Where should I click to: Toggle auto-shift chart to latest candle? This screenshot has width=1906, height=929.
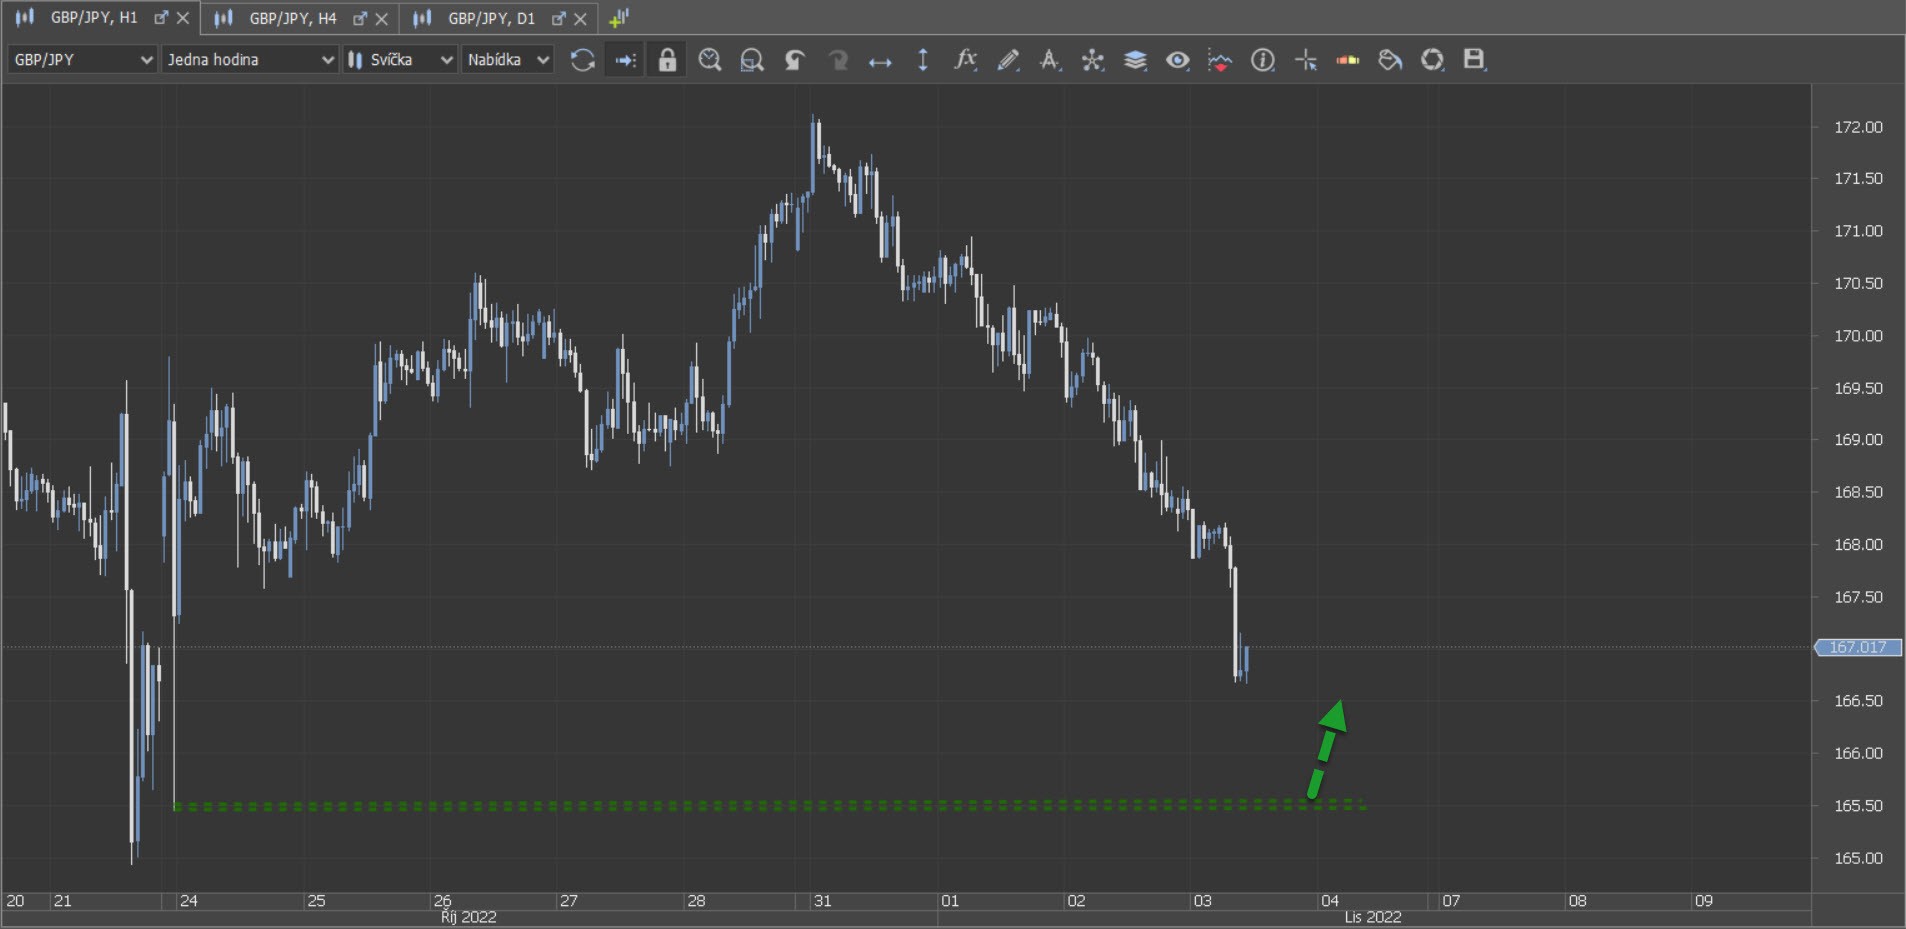coord(625,60)
